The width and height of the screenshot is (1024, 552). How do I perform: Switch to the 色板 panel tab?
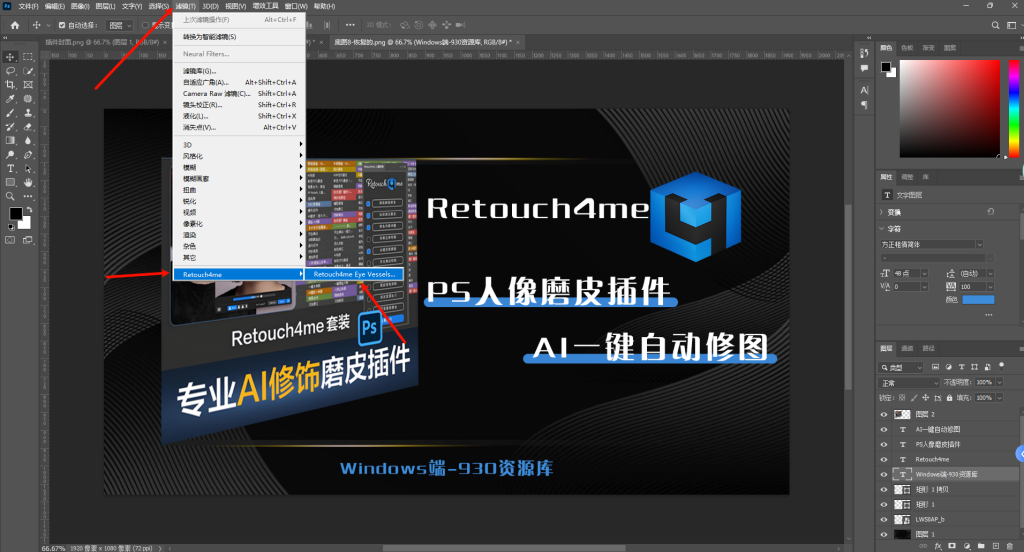pyautogui.click(x=907, y=47)
